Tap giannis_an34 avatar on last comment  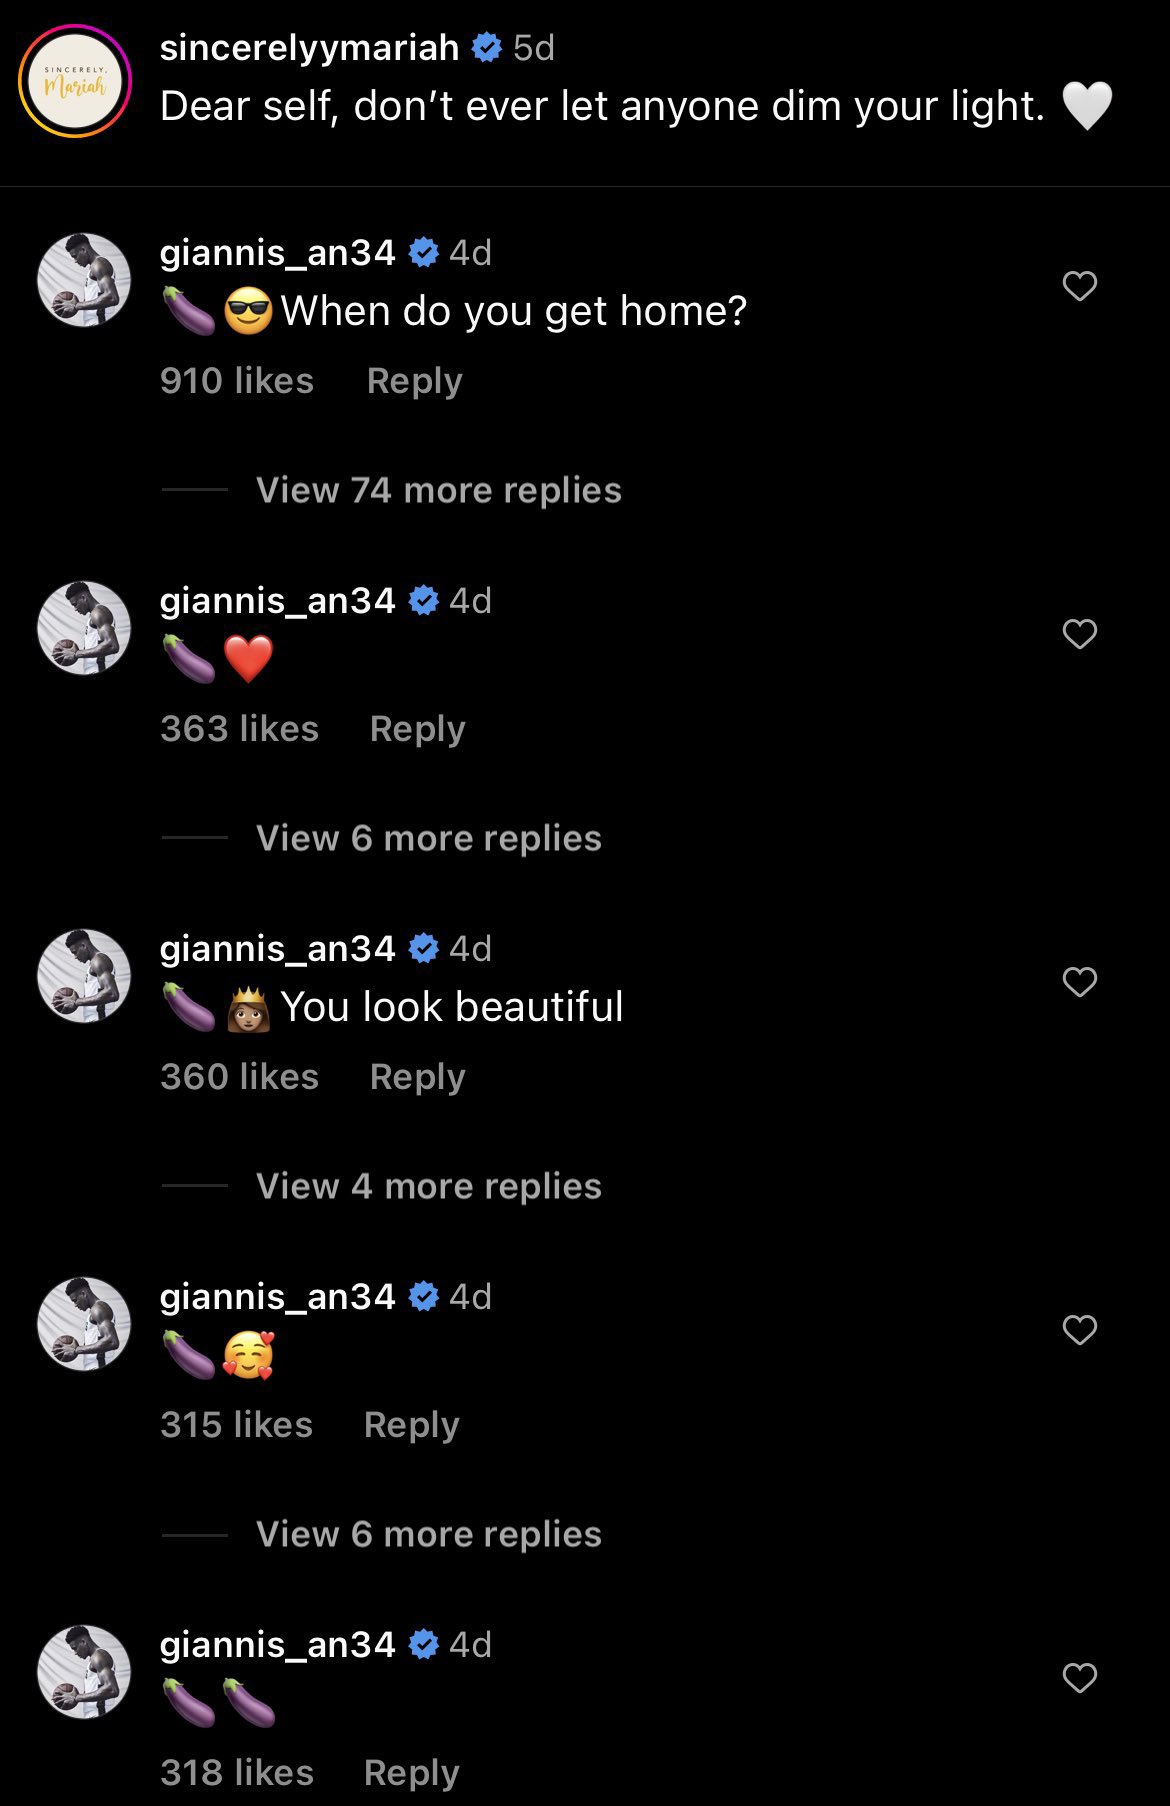(x=84, y=1672)
